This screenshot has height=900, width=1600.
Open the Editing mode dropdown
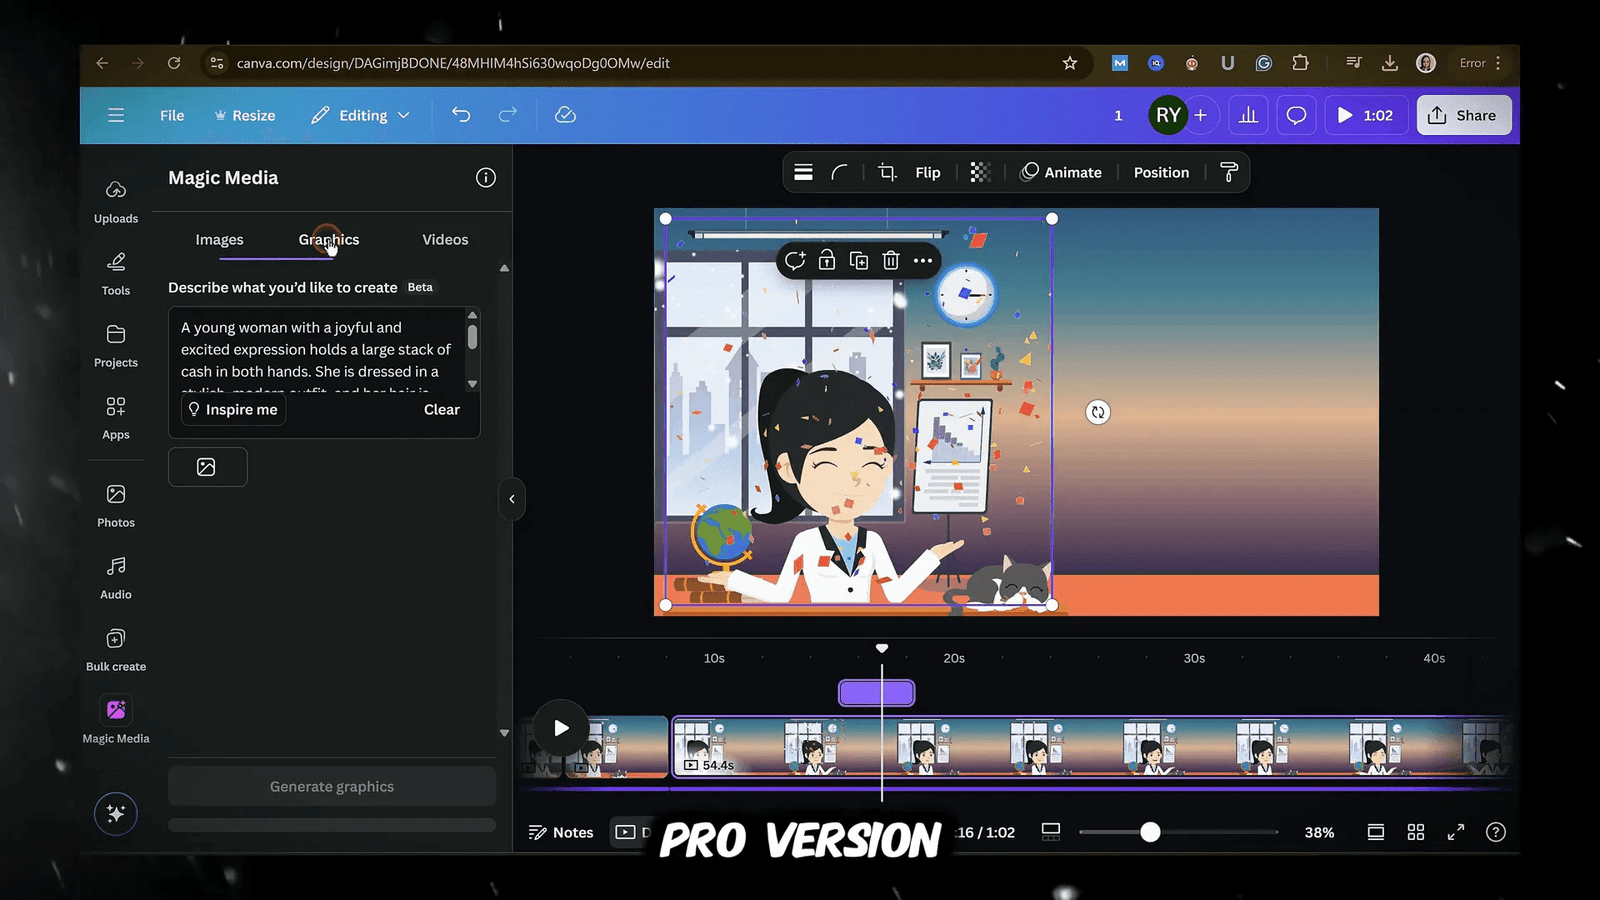pyautogui.click(x=360, y=115)
